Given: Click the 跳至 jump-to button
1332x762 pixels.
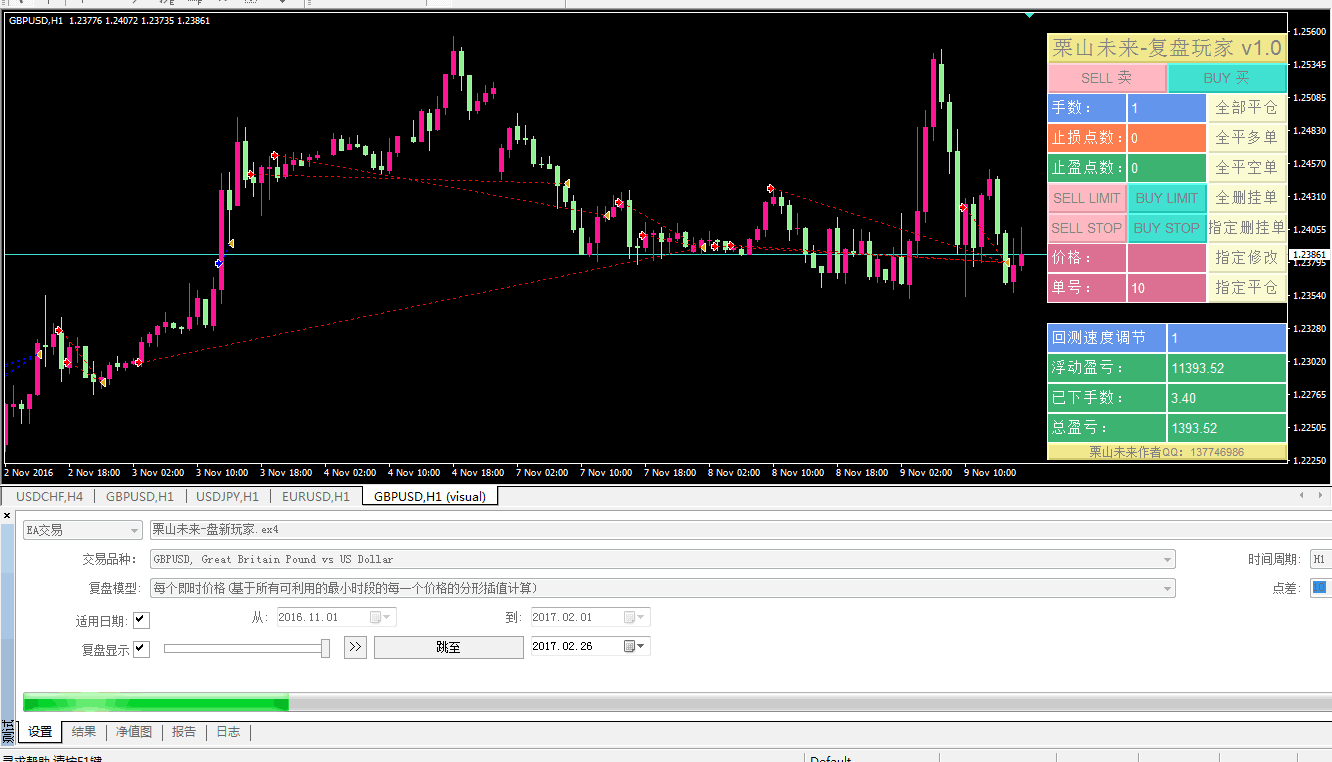Looking at the screenshot, I should (x=449, y=647).
